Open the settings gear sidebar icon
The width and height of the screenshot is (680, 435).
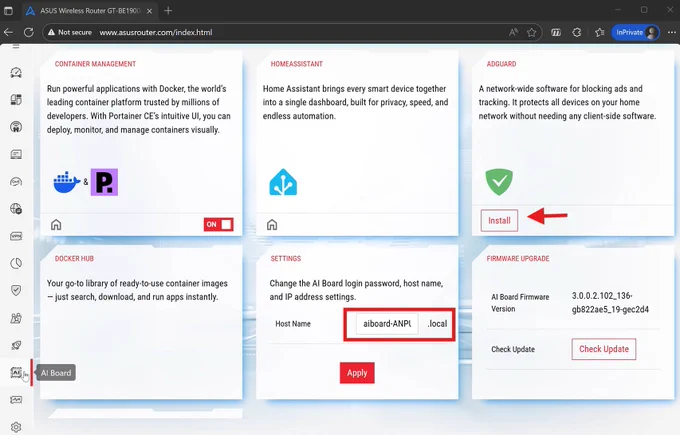tap(16, 427)
